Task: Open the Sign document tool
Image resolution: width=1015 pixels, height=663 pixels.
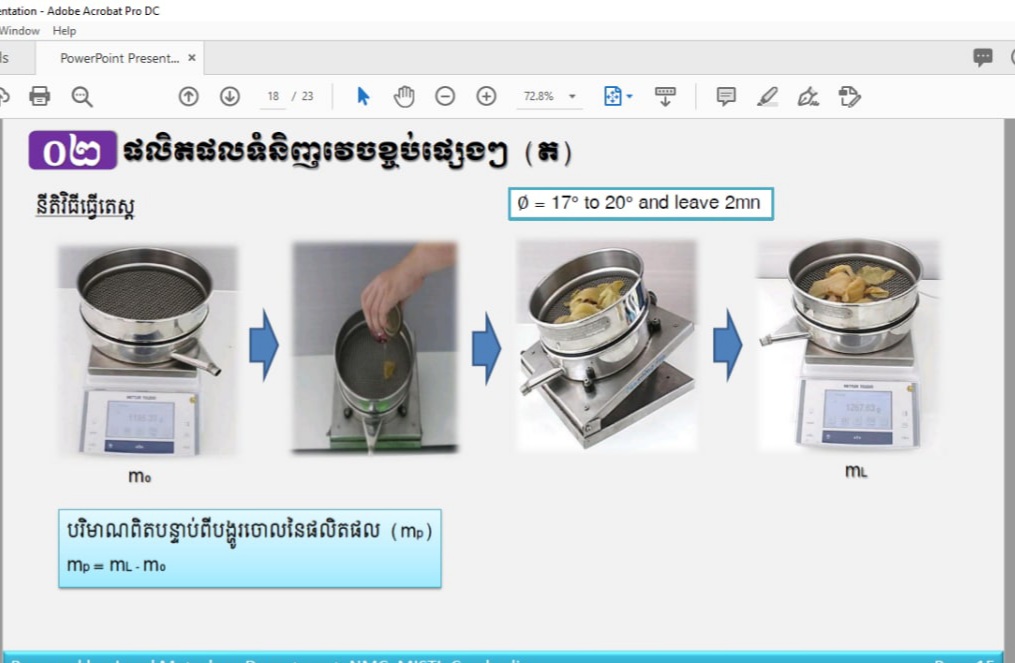Action: (x=808, y=96)
